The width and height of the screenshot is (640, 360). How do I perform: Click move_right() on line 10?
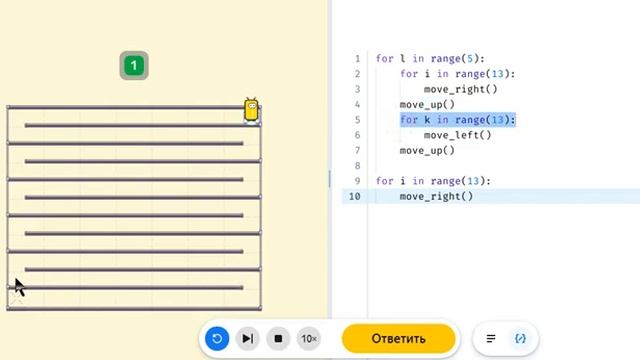click(x=436, y=196)
